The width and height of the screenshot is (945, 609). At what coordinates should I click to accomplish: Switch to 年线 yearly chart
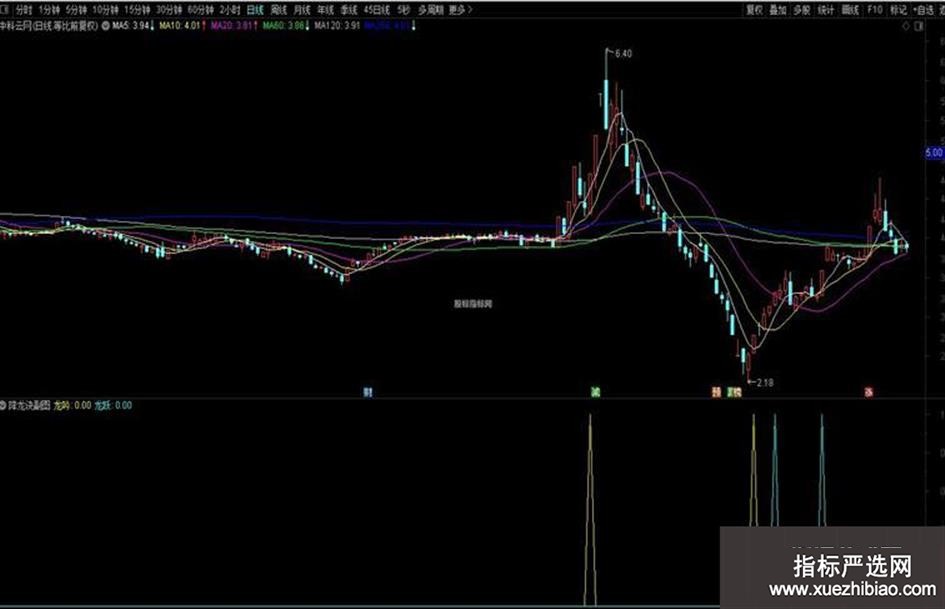click(325, 10)
